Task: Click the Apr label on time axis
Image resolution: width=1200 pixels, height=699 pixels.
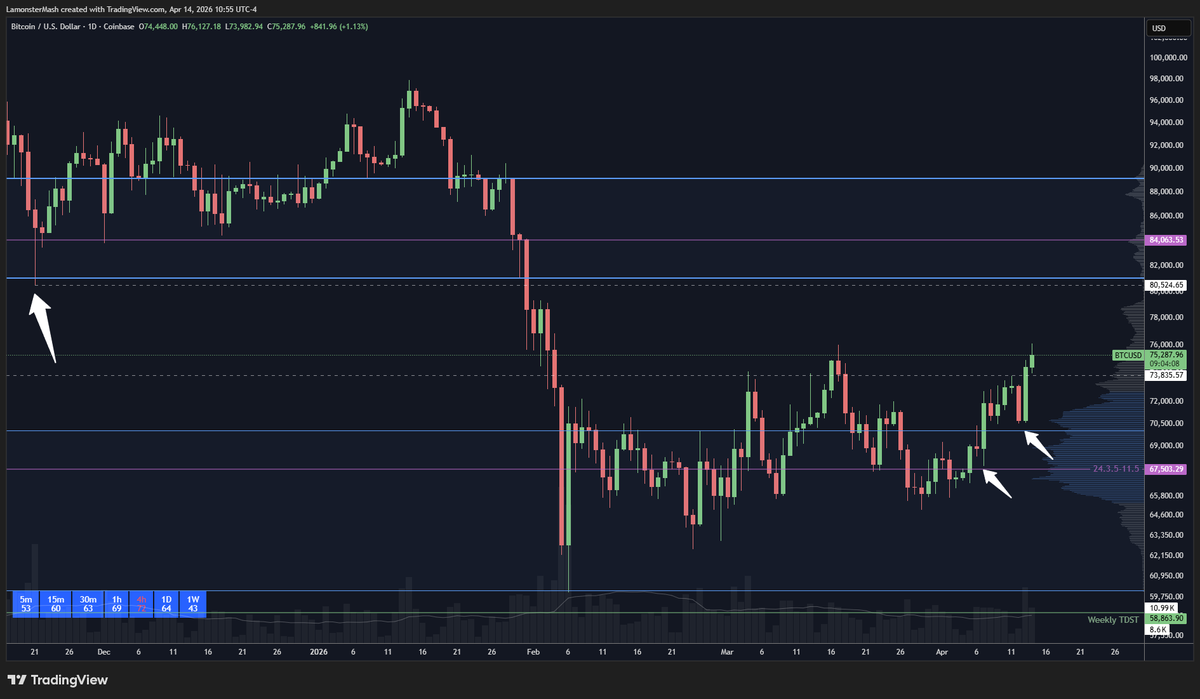Action: [x=942, y=651]
